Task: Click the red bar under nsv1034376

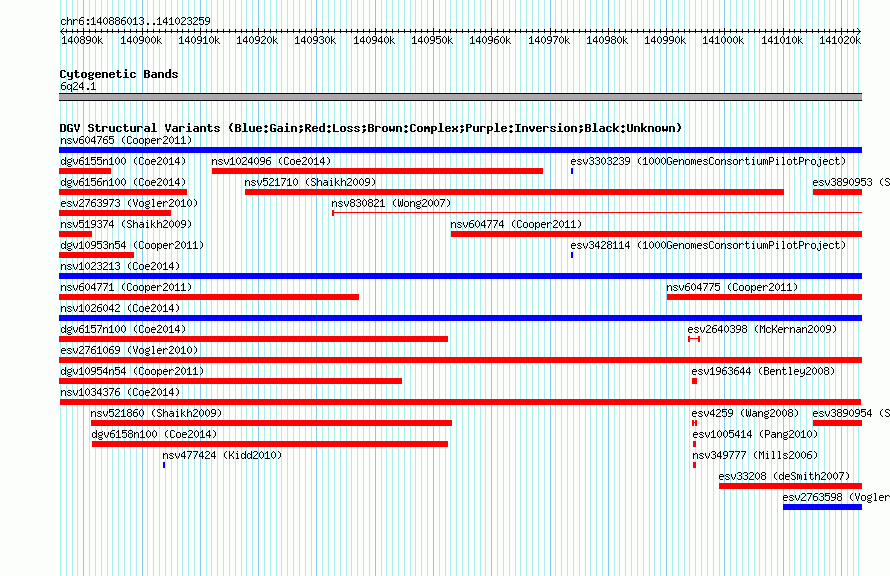Action: (460, 402)
